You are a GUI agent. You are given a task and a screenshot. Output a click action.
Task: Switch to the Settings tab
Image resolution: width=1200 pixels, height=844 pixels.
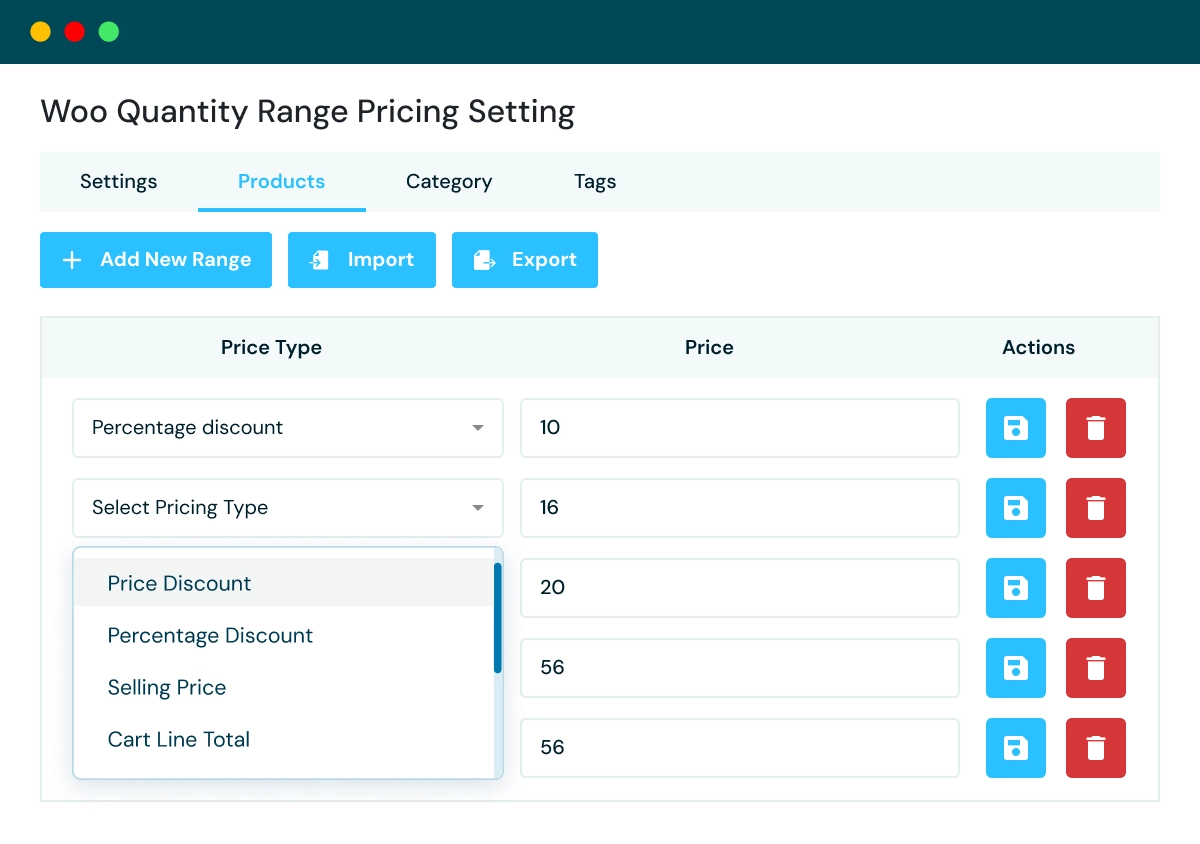point(119,182)
